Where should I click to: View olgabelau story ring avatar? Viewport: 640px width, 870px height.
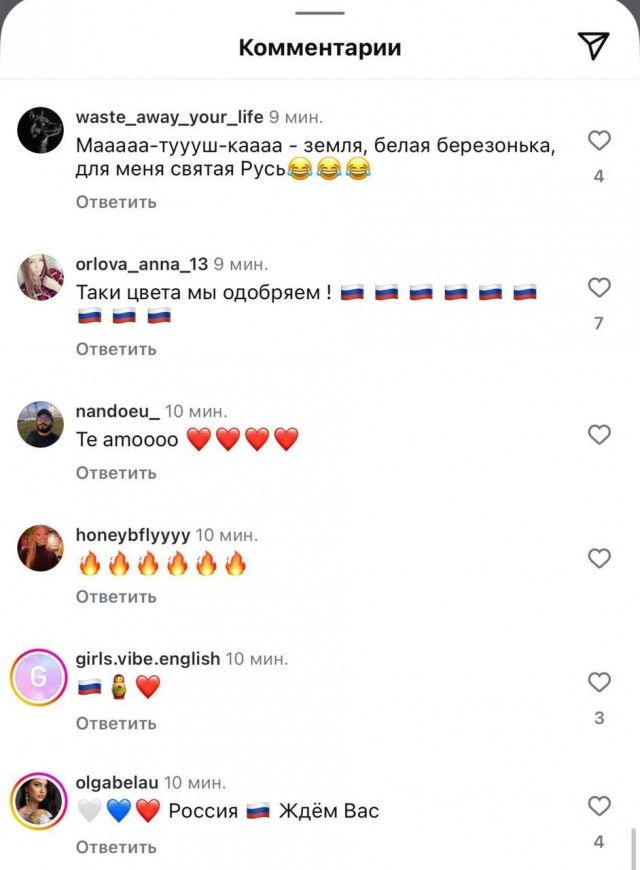(38, 801)
